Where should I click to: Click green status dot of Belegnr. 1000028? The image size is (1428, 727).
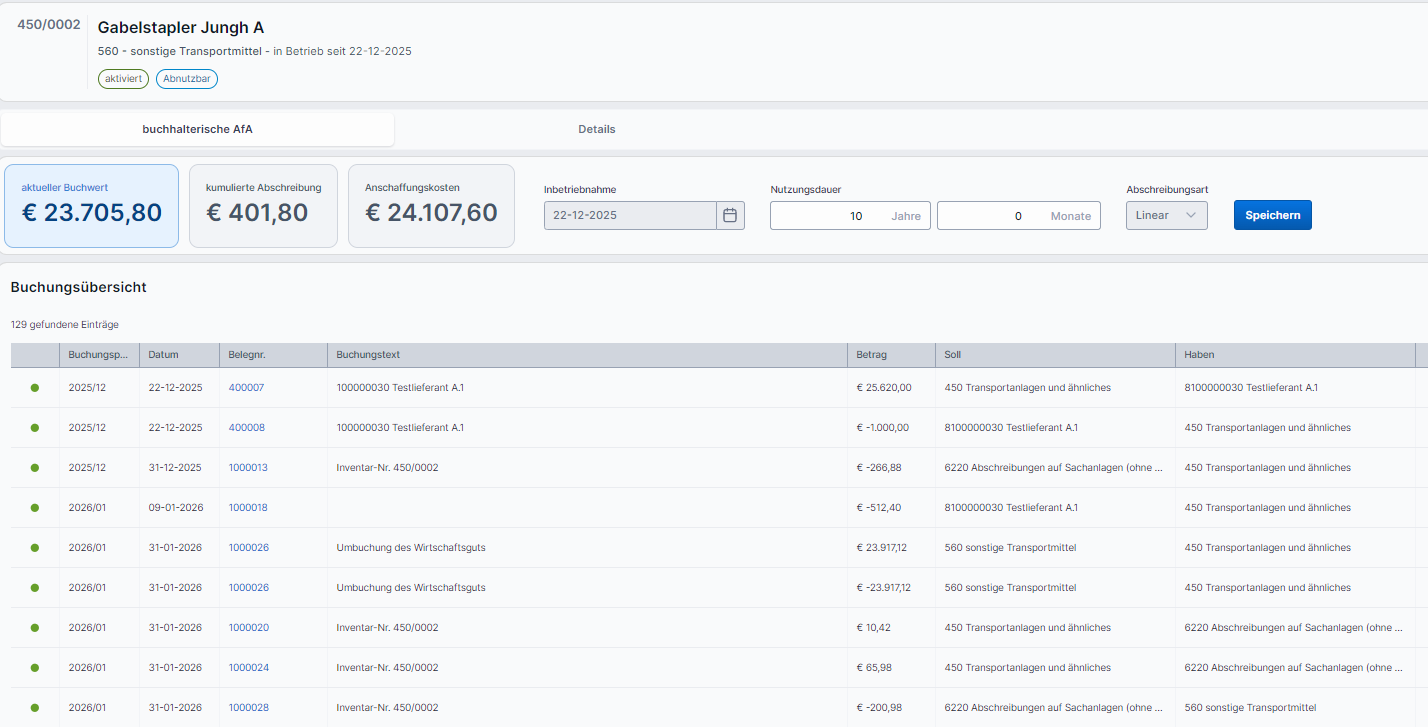click(35, 708)
